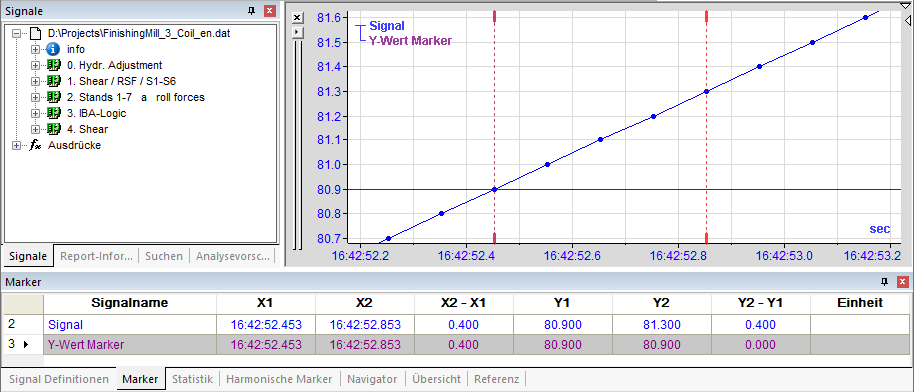This screenshot has width=914, height=392.
Task: Open the Report-Infor... tab
Action: 96,256
